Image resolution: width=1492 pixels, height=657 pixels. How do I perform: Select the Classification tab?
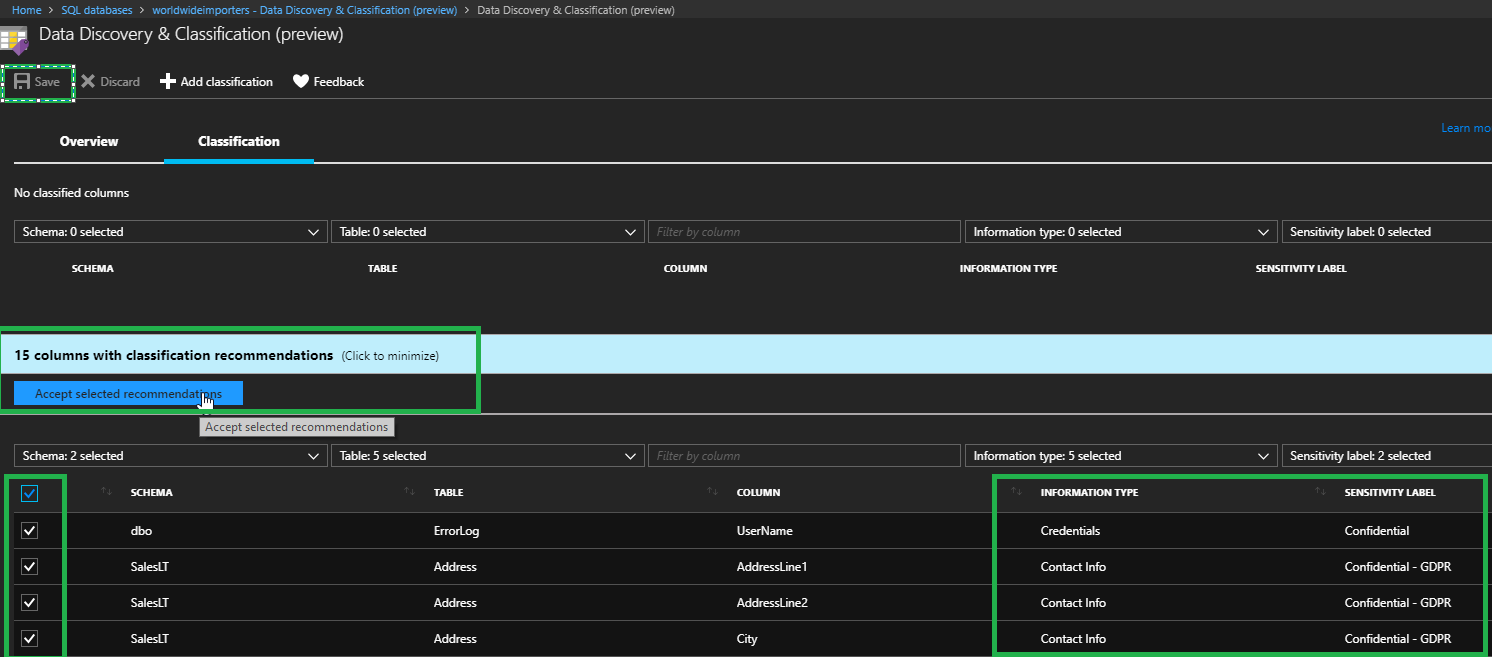pos(239,142)
